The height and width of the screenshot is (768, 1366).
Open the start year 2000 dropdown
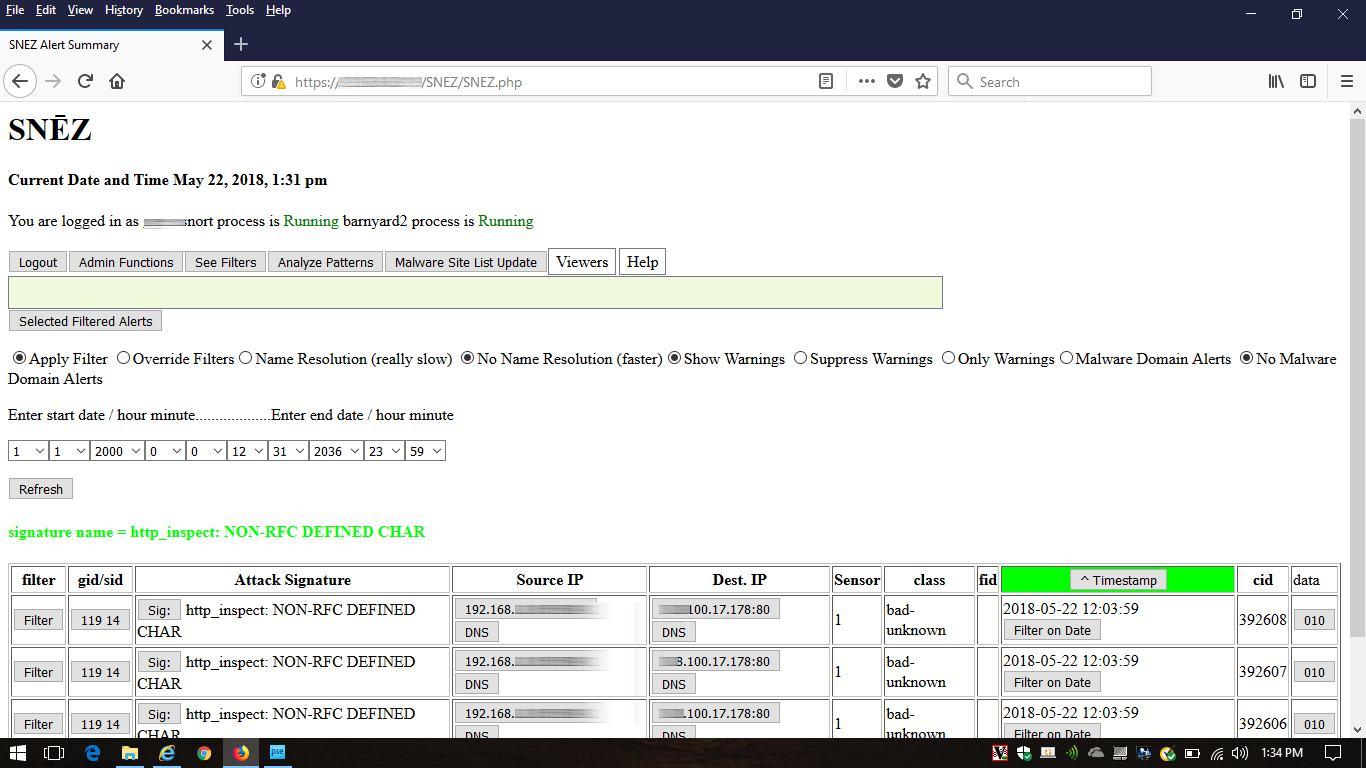116,450
